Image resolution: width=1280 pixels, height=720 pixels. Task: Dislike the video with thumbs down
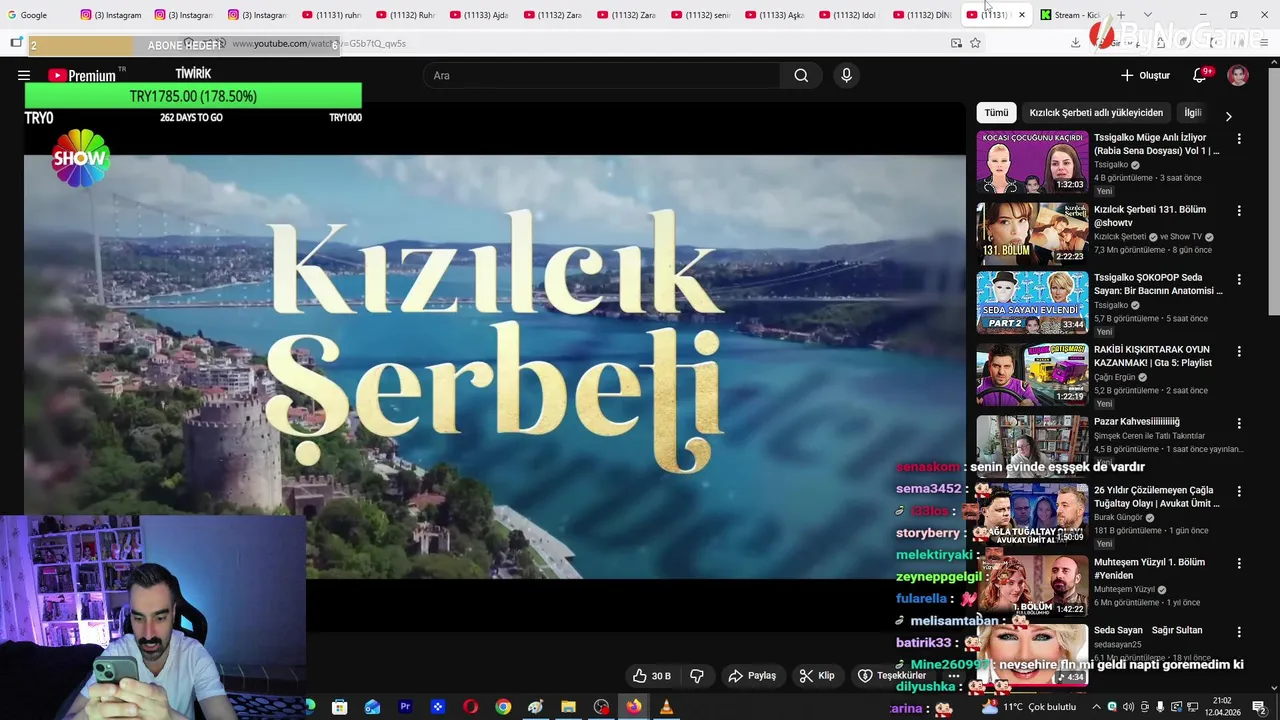(x=697, y=676)
